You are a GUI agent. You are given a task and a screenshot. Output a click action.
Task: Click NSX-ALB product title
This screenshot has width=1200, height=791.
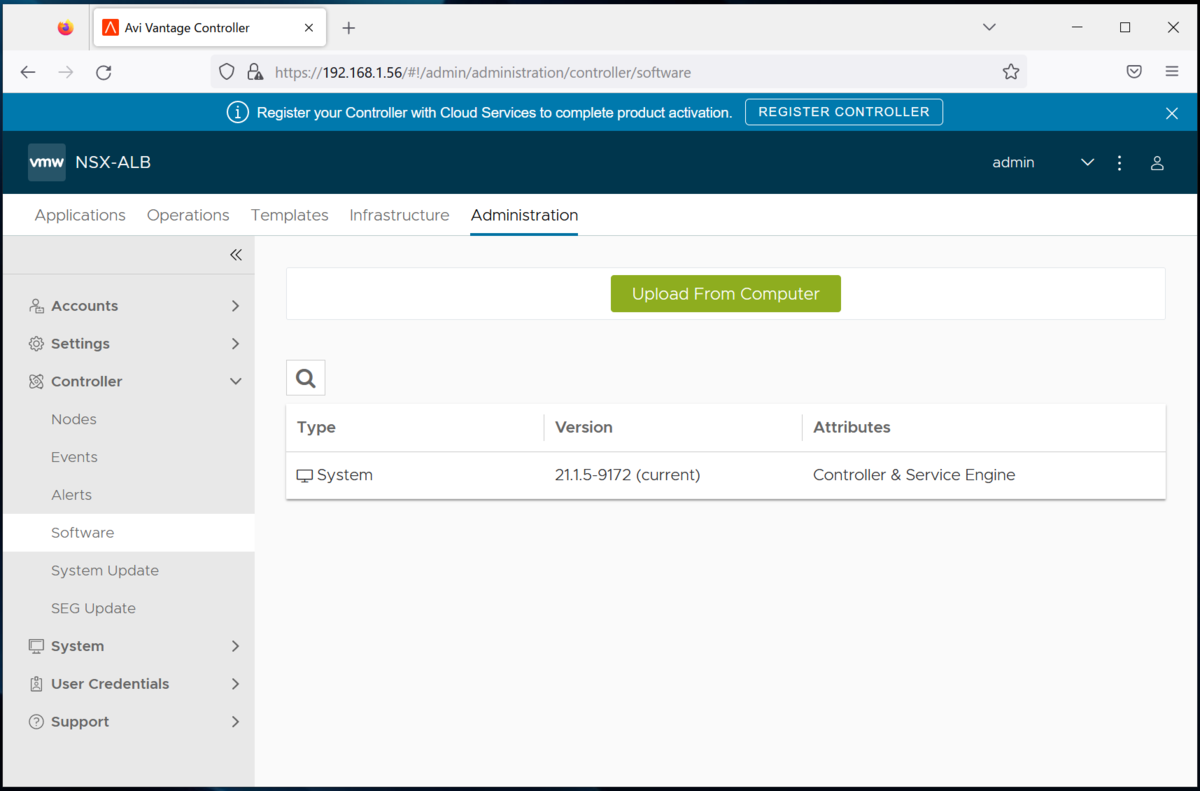click(113, 162)
